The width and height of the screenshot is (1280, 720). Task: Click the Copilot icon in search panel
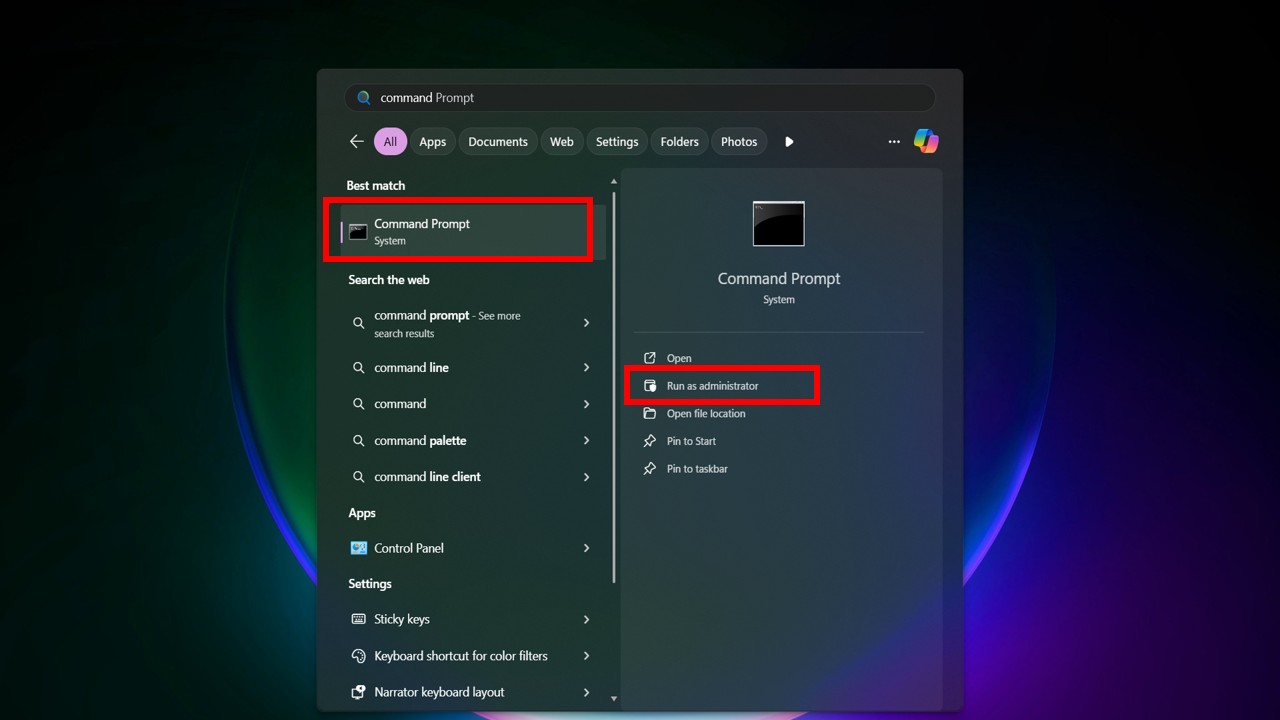[x=926, y=141]
